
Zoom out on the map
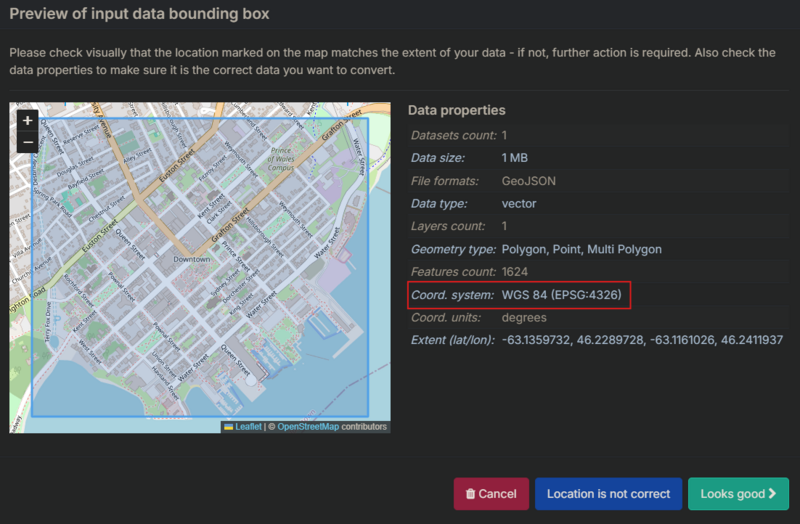[27, 142]
